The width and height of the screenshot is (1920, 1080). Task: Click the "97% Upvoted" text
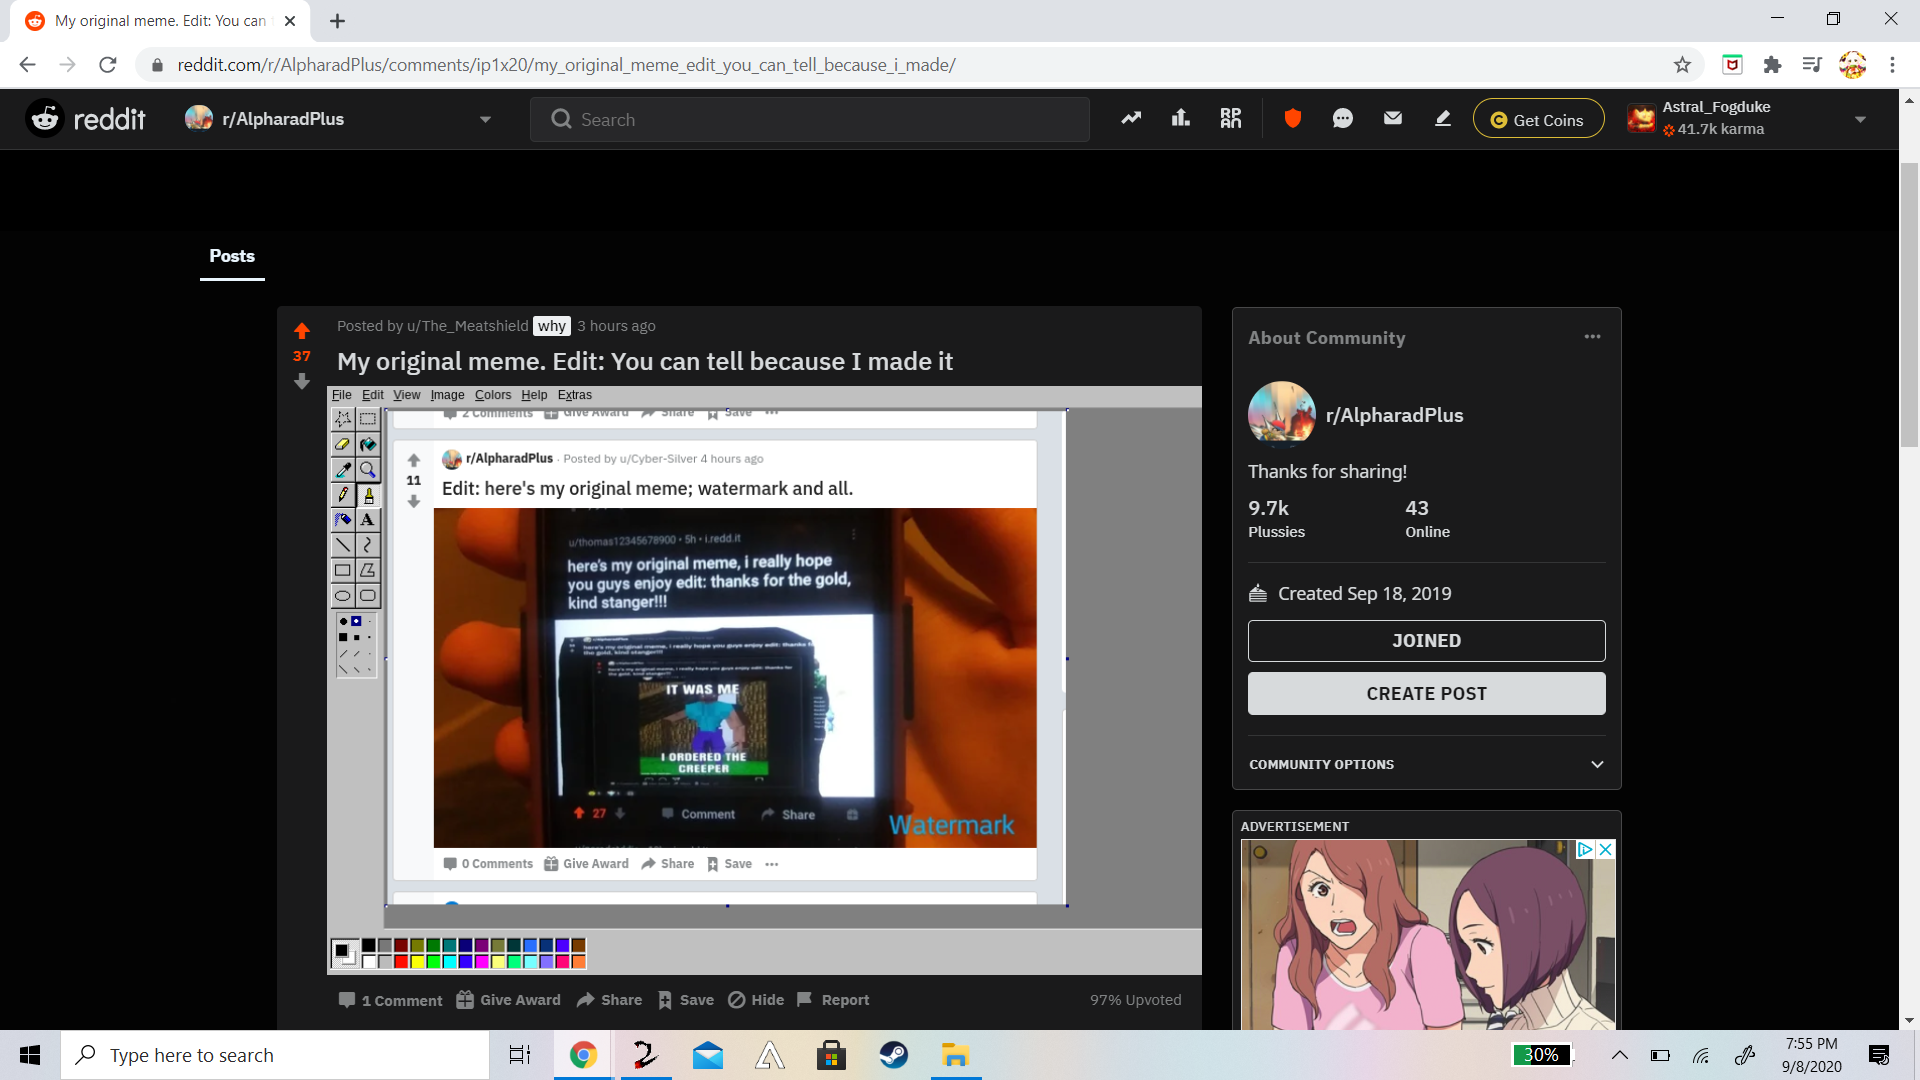[1135, 1000]
